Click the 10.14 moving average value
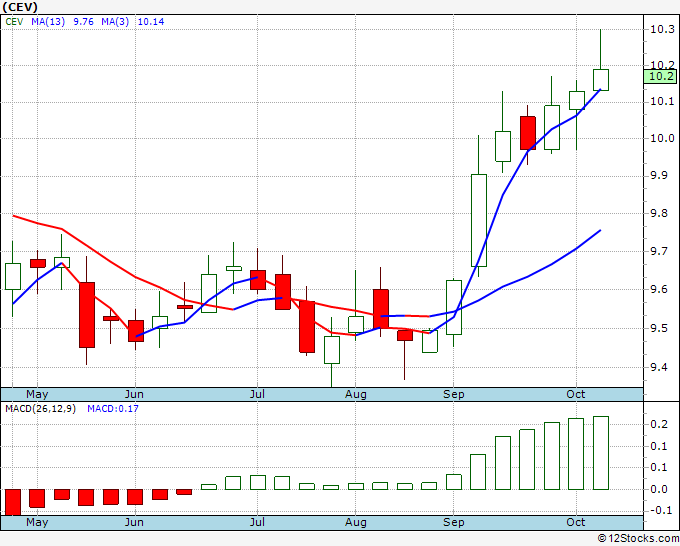 point(151,22)
